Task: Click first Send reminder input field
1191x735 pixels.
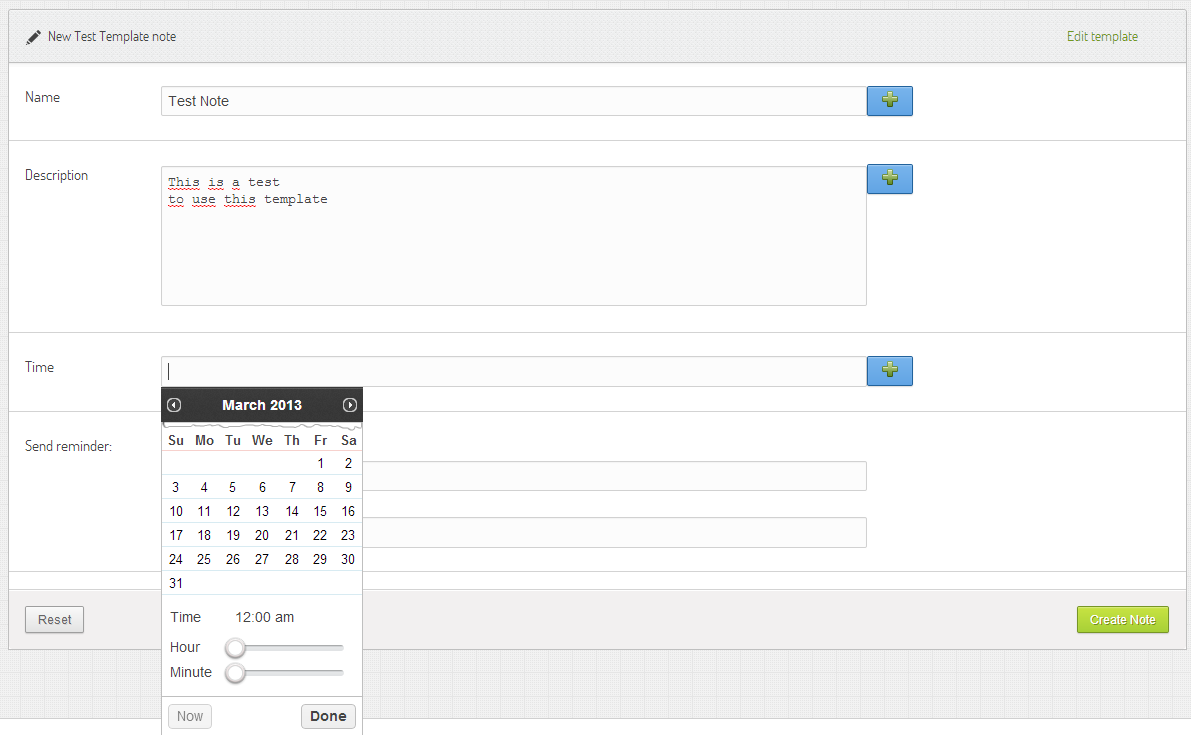Action: click(x=614, y=476)
